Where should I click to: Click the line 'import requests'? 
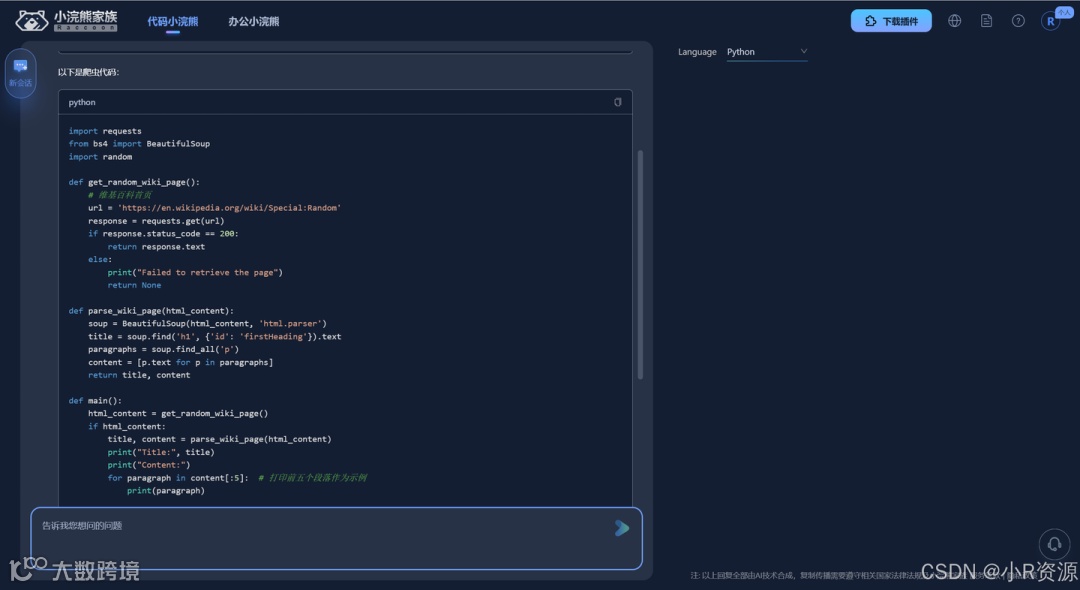tap(105, 131)
